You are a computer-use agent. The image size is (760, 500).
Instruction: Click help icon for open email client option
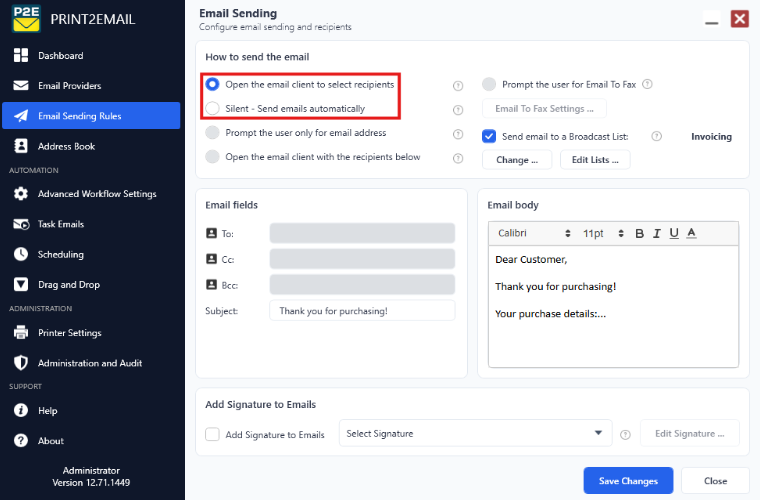coord(458,86)
